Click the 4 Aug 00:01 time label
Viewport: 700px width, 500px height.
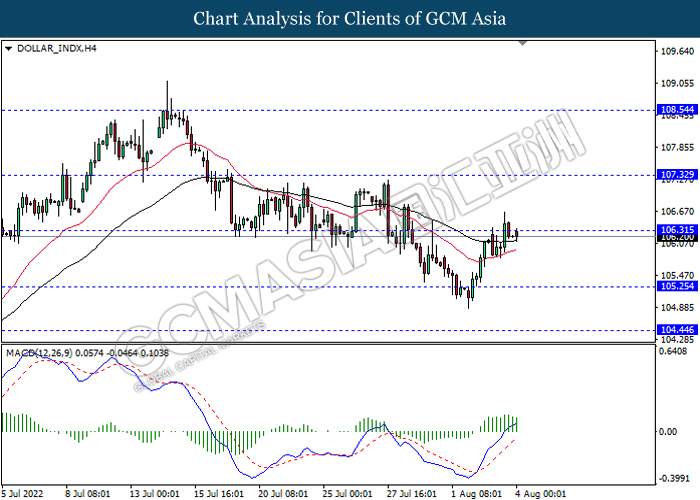coord(540,494)
